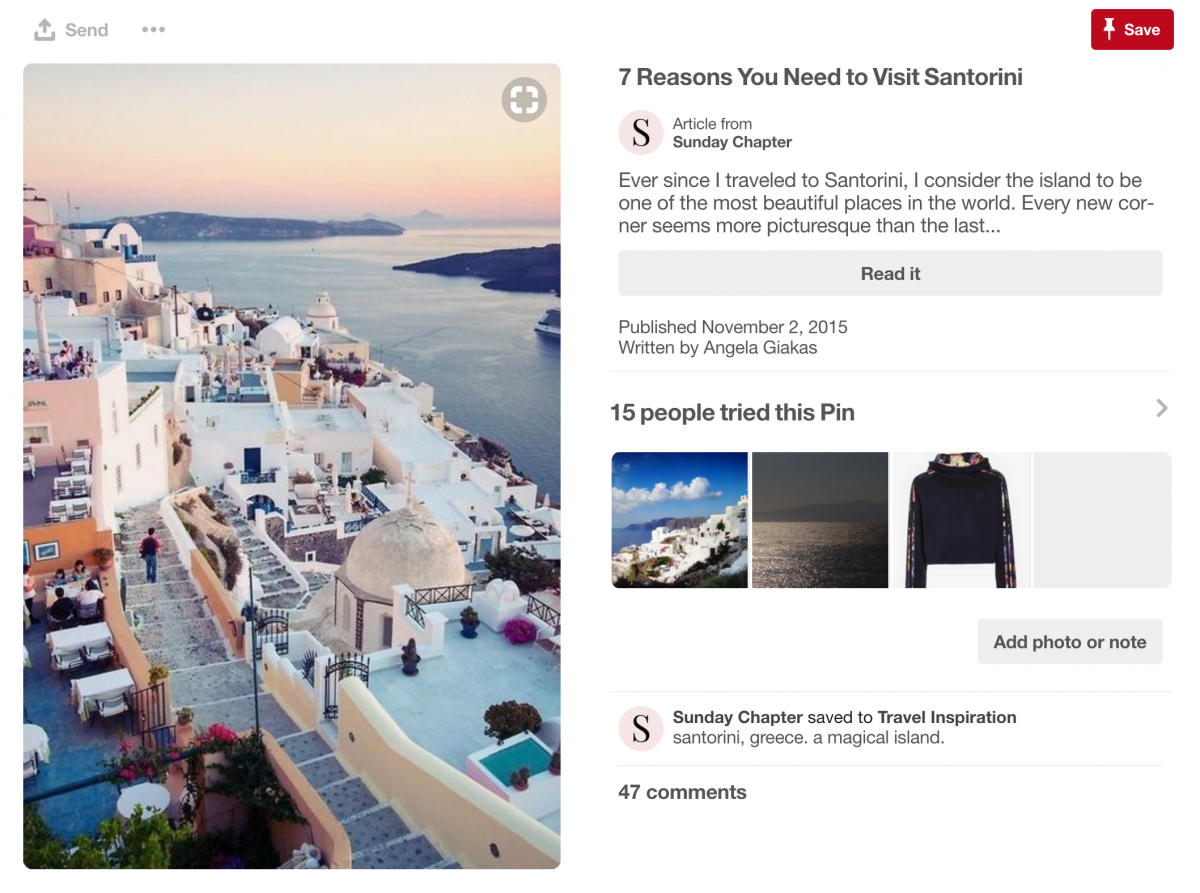Click the sunset ocean tried-it thumbnail
1200x893 pixels.
tap(820, 519)
